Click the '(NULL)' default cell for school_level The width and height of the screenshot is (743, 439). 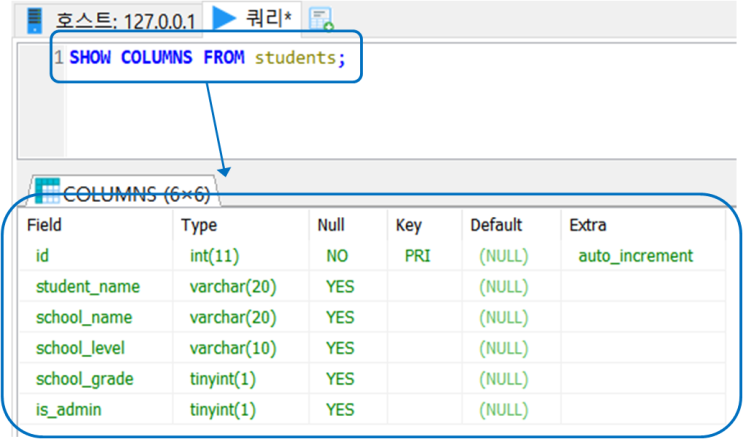pos(512,348)
